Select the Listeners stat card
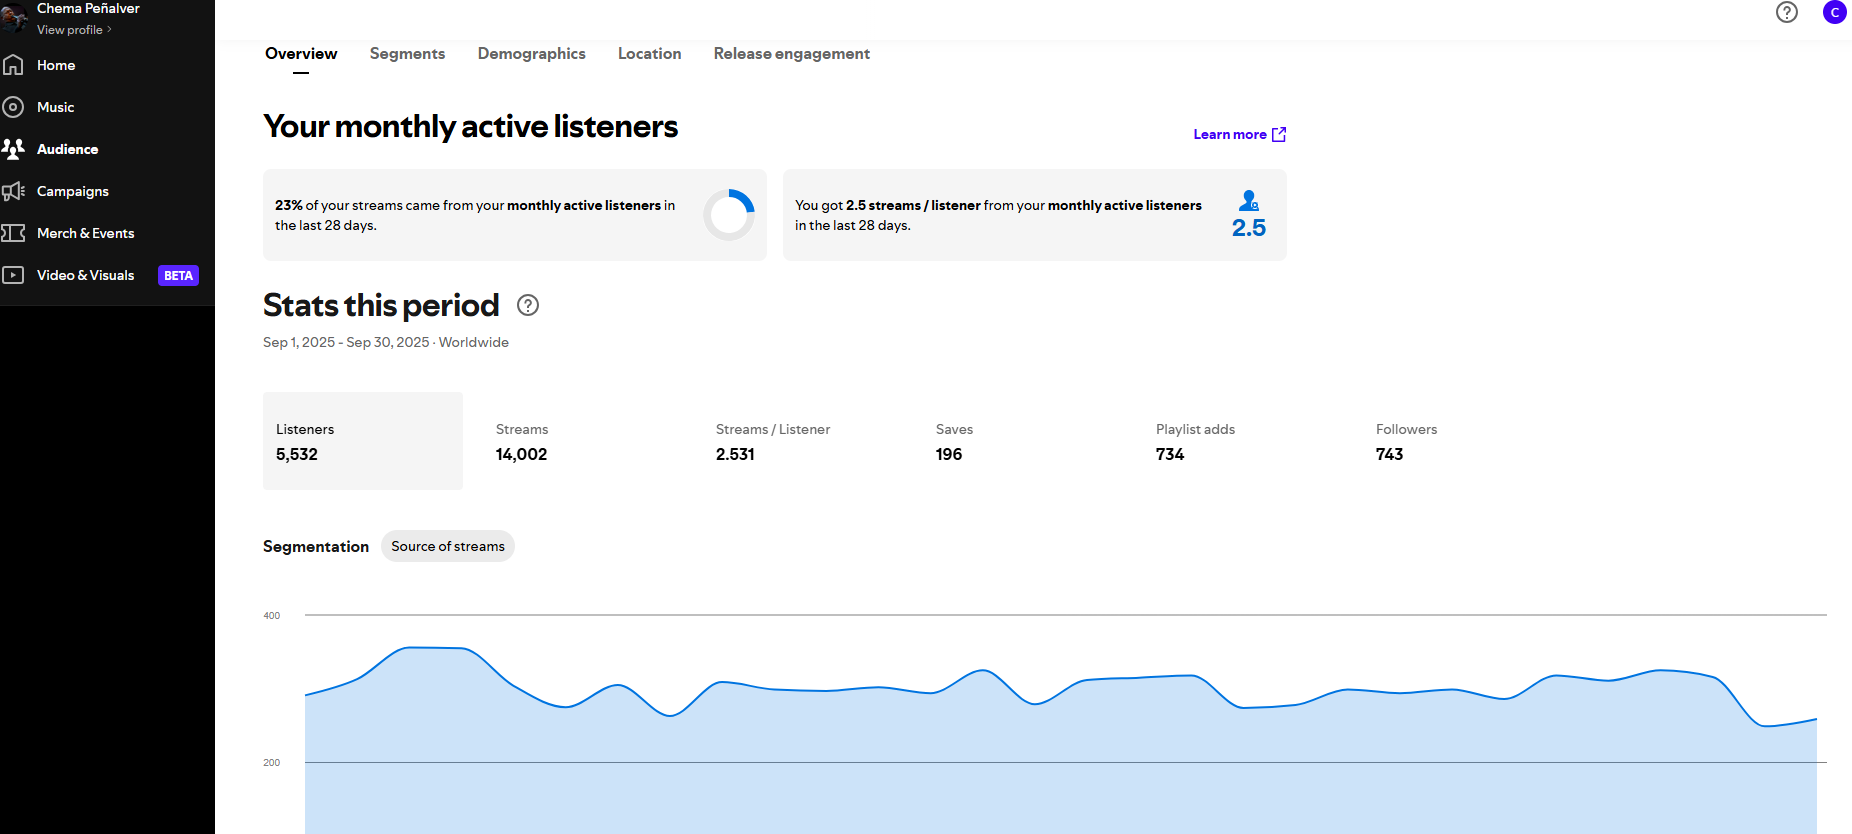 [362, 441]
